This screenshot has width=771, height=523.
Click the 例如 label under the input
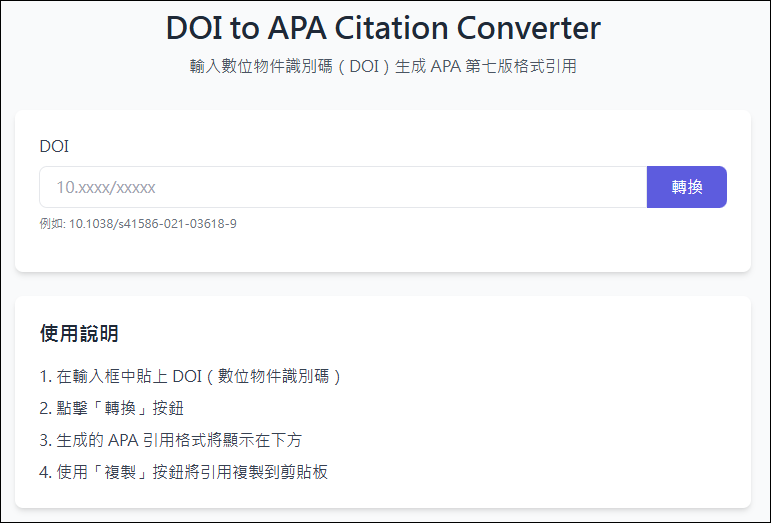pos(51,224)
